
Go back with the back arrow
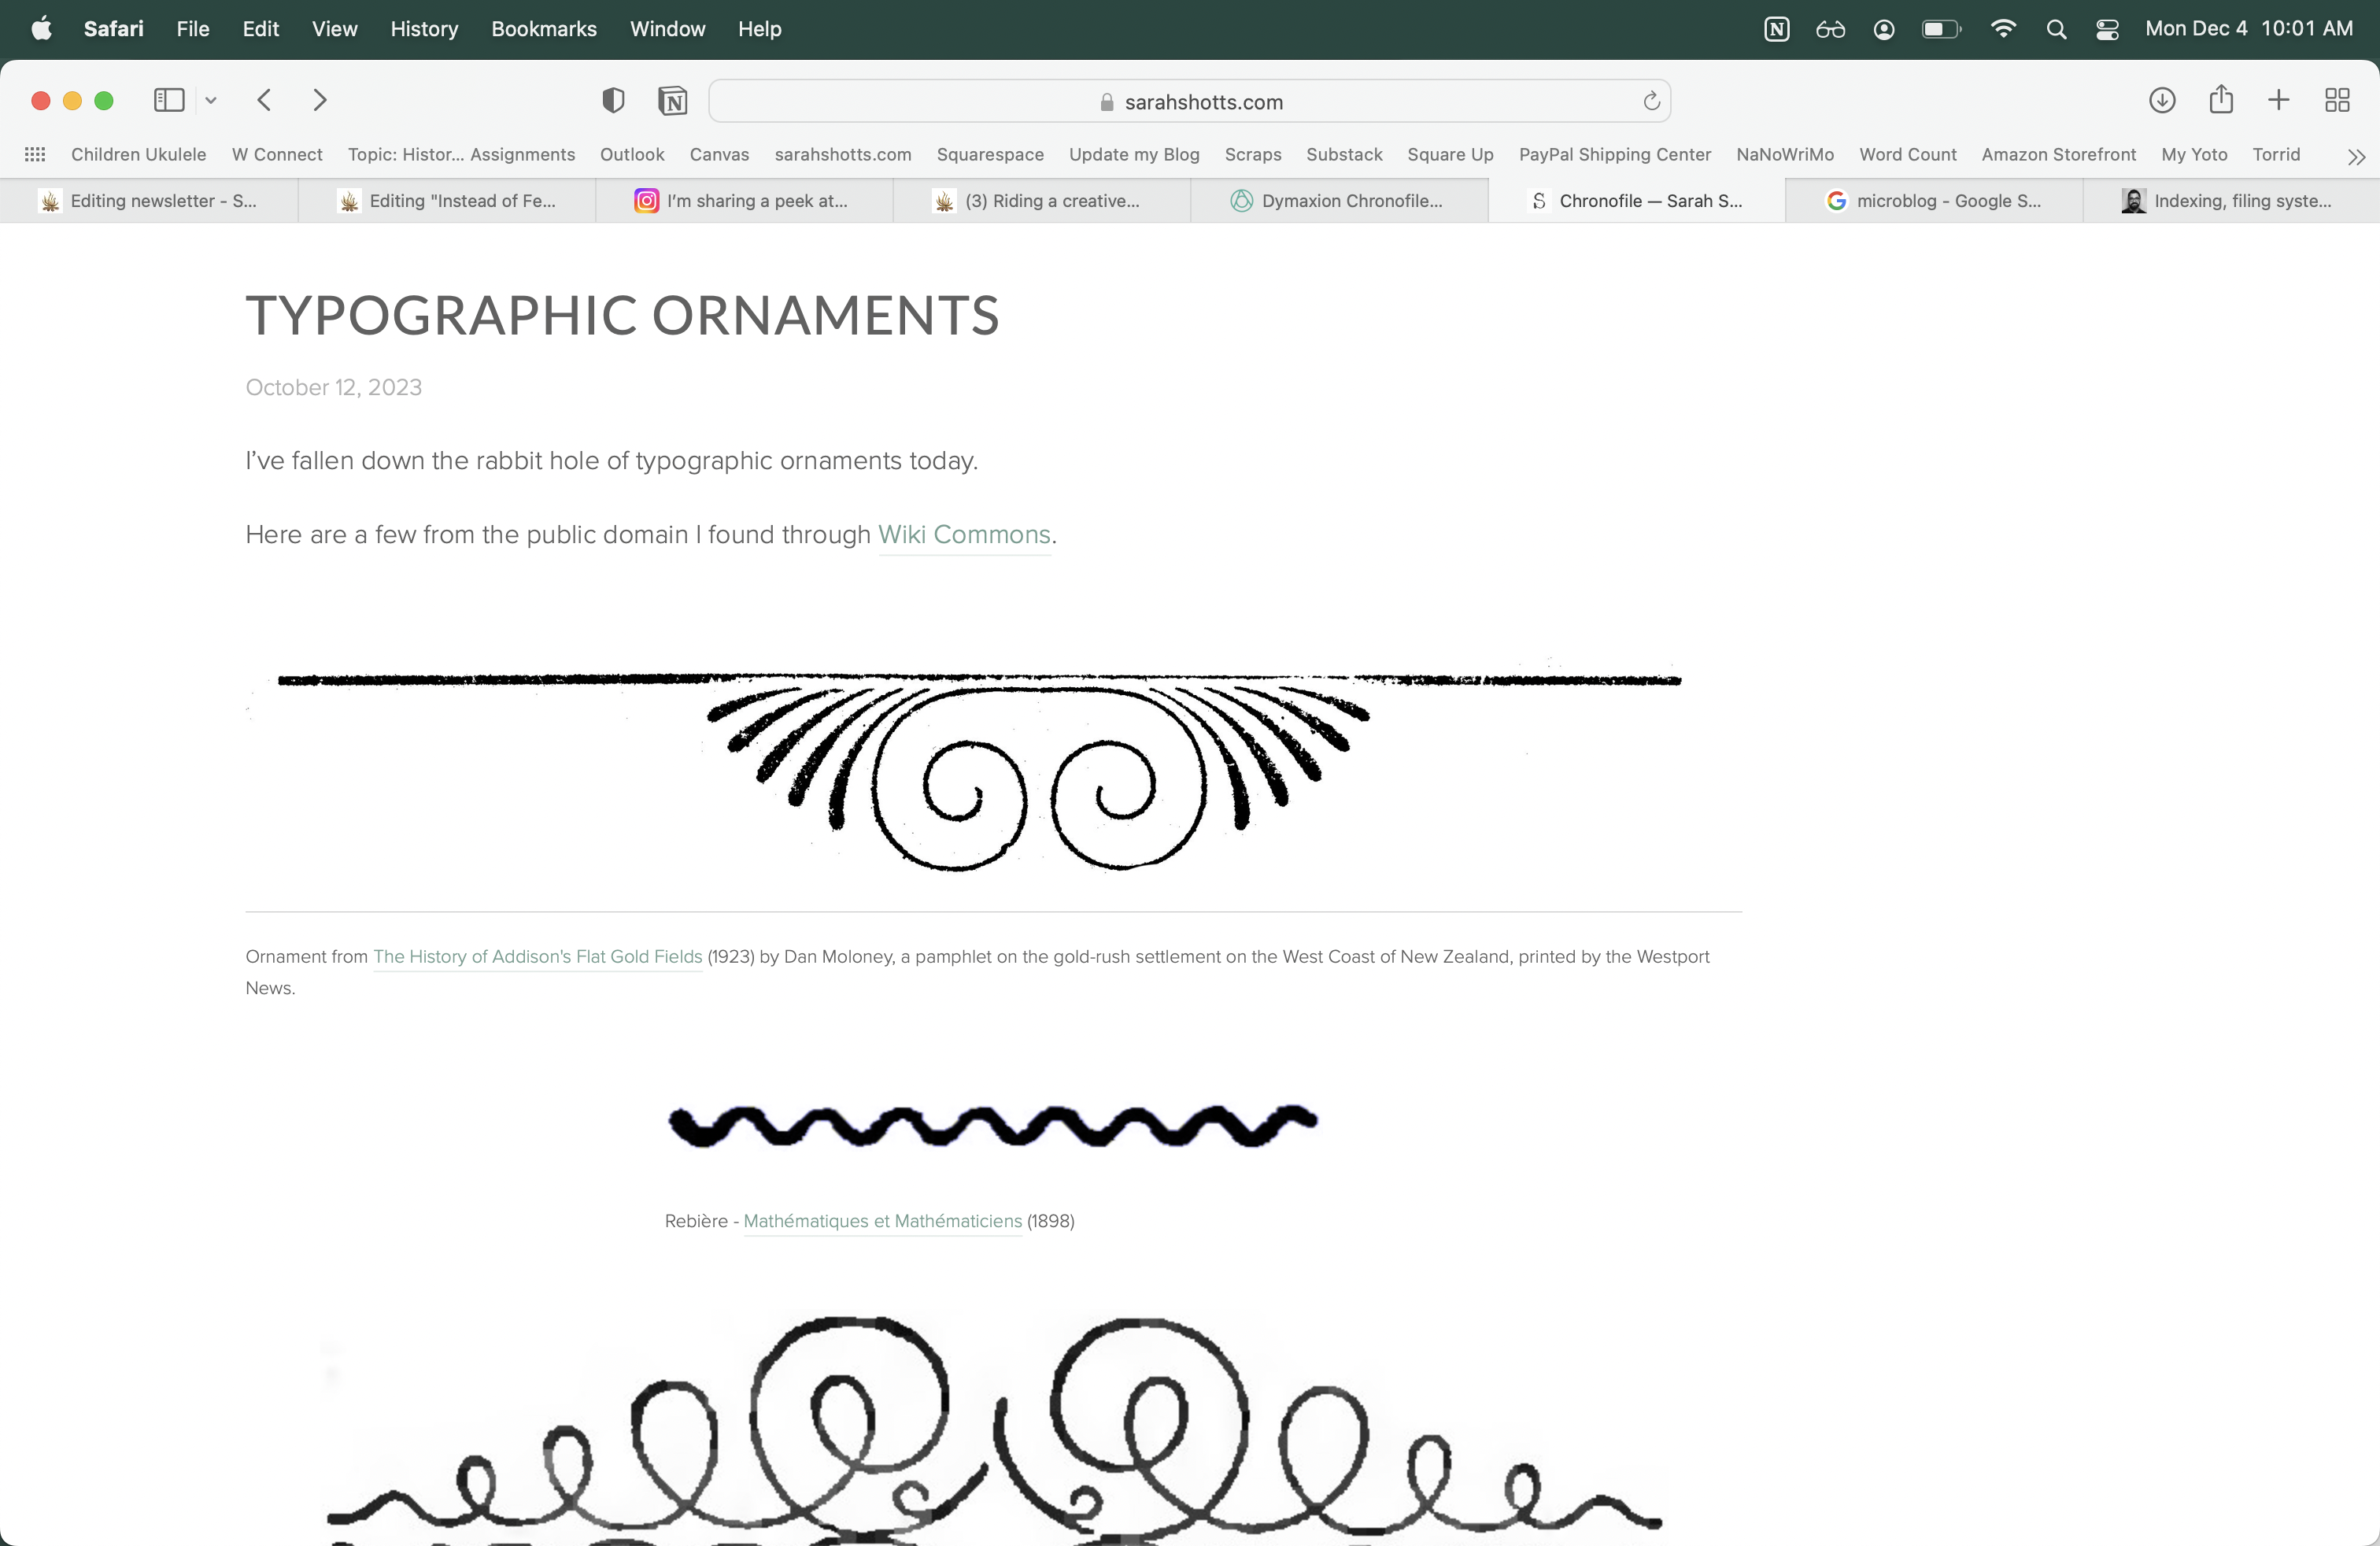[264, 100]
